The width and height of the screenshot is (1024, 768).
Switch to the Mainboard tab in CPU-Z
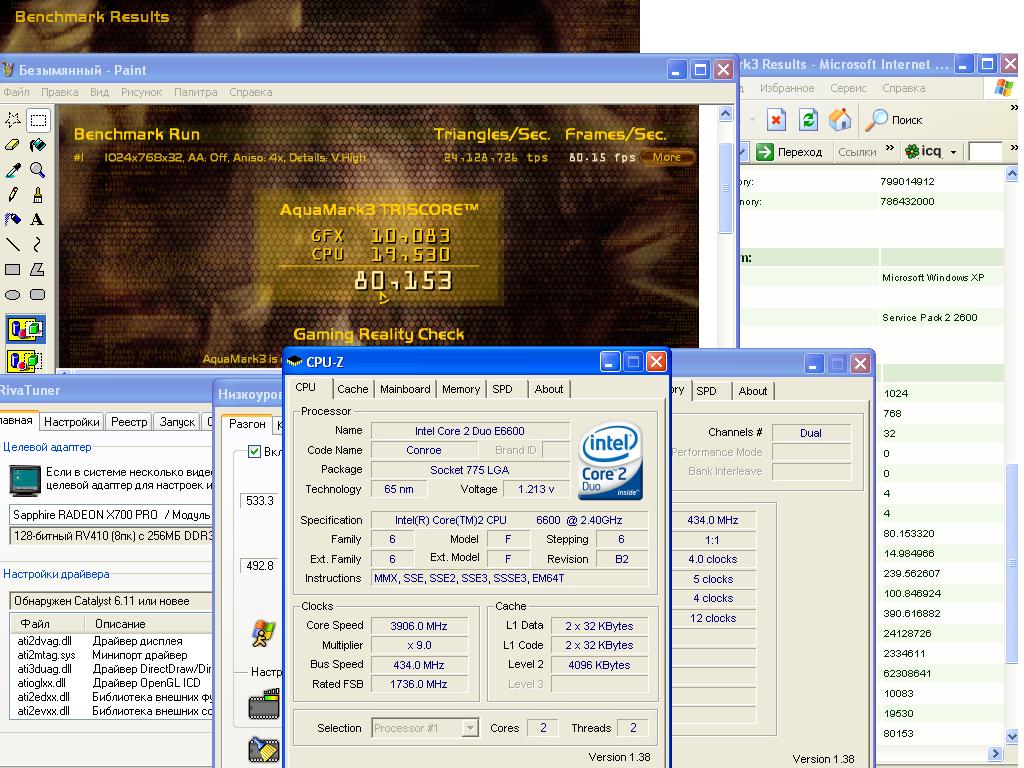pos(405,389)
